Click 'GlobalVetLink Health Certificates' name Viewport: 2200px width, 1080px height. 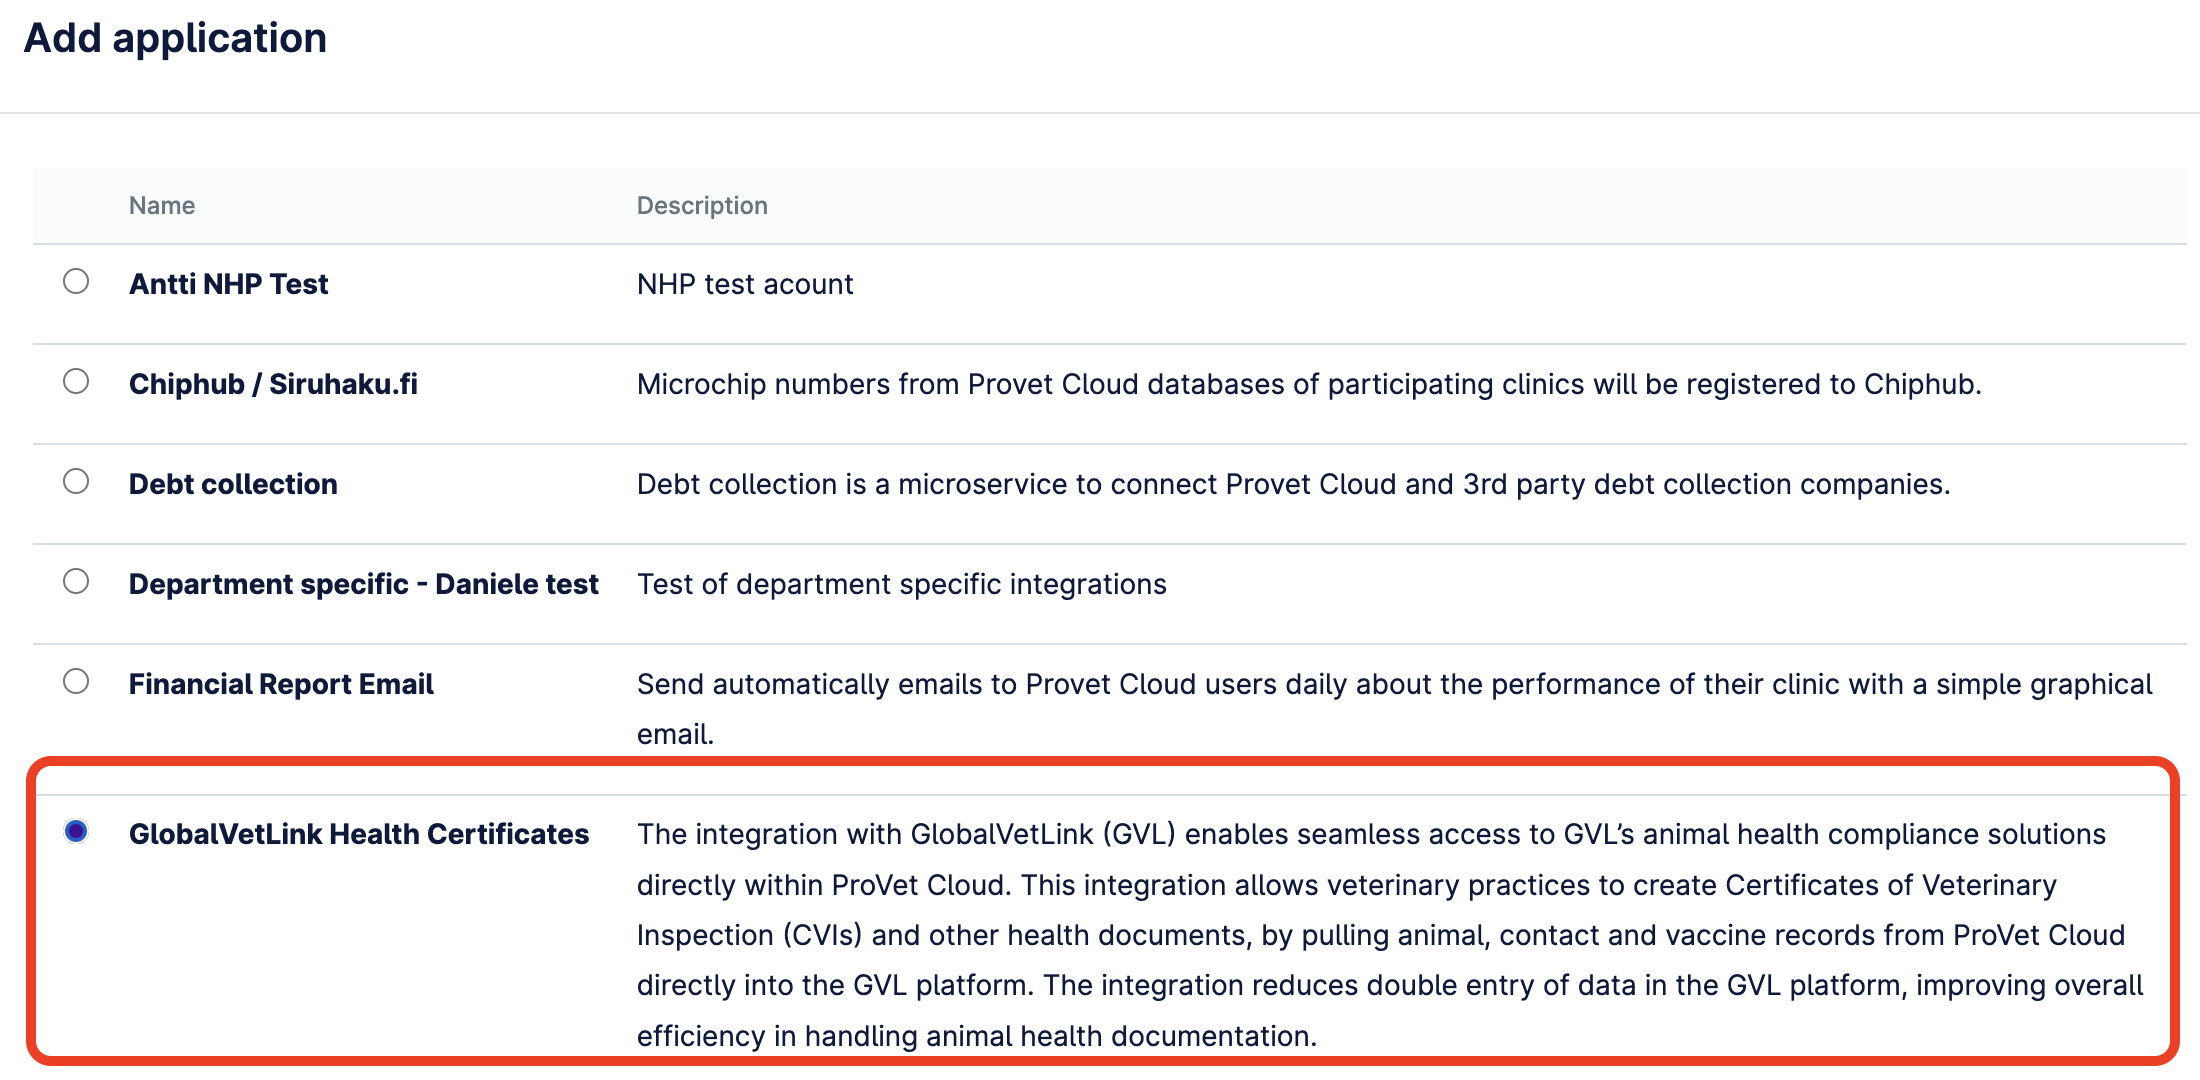click(x=359, y=834)
